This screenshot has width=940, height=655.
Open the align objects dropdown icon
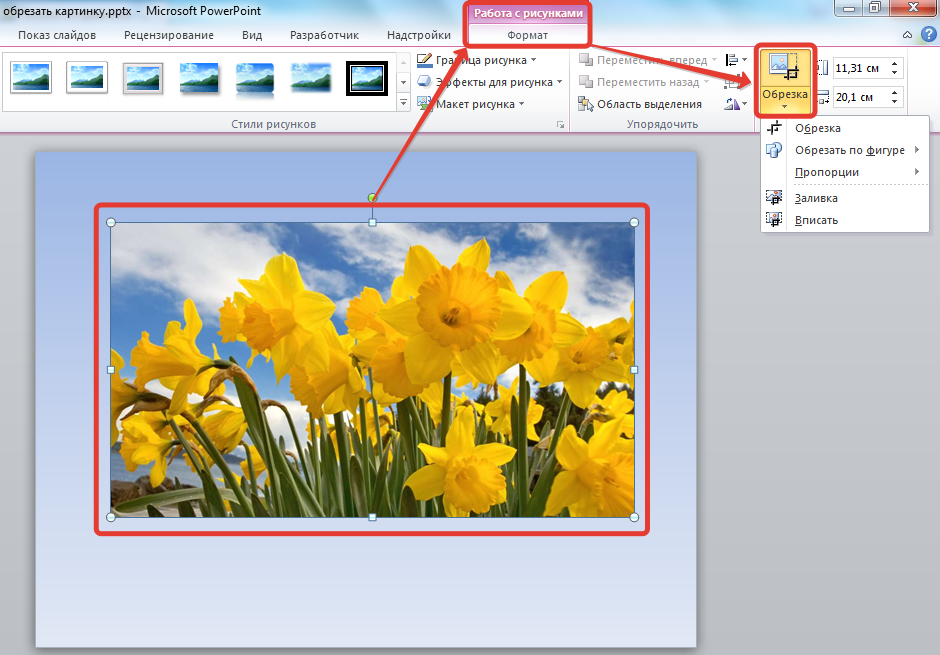(x=736, y=60)
